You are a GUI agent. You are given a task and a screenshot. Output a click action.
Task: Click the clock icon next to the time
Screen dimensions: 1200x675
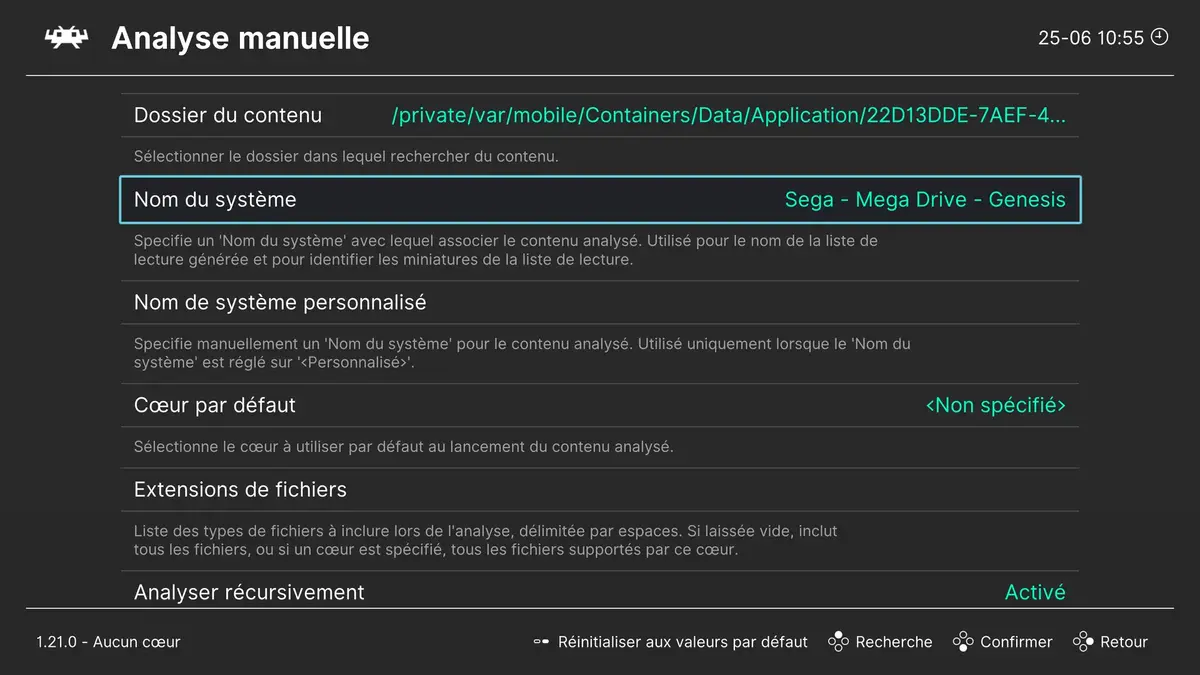click(1159, 36)
